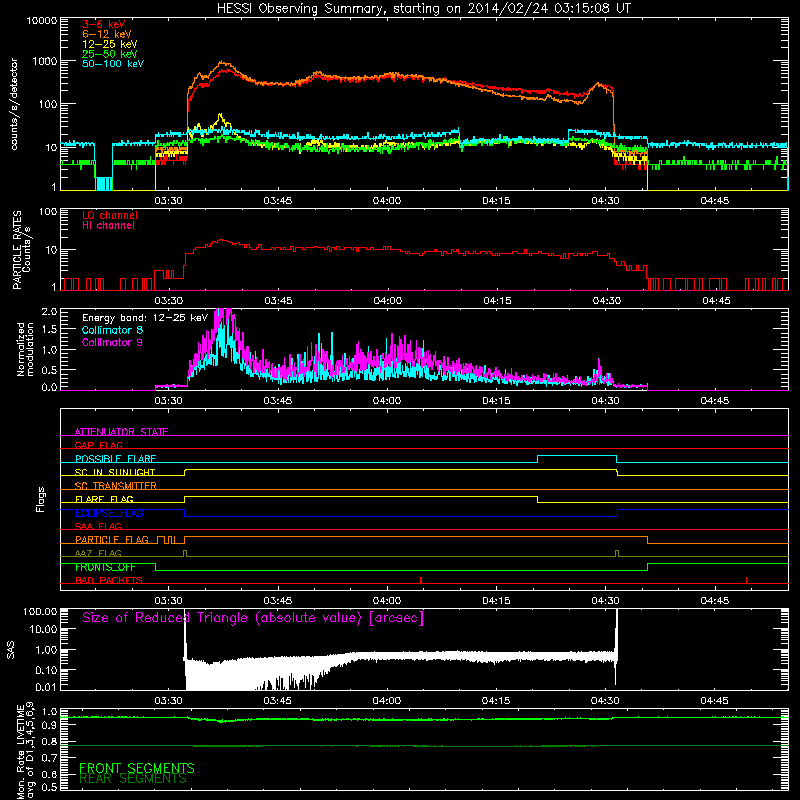Click the BAD PACKETS spike near 04:05
The image size is (800, 800).
tap(421, 580)
